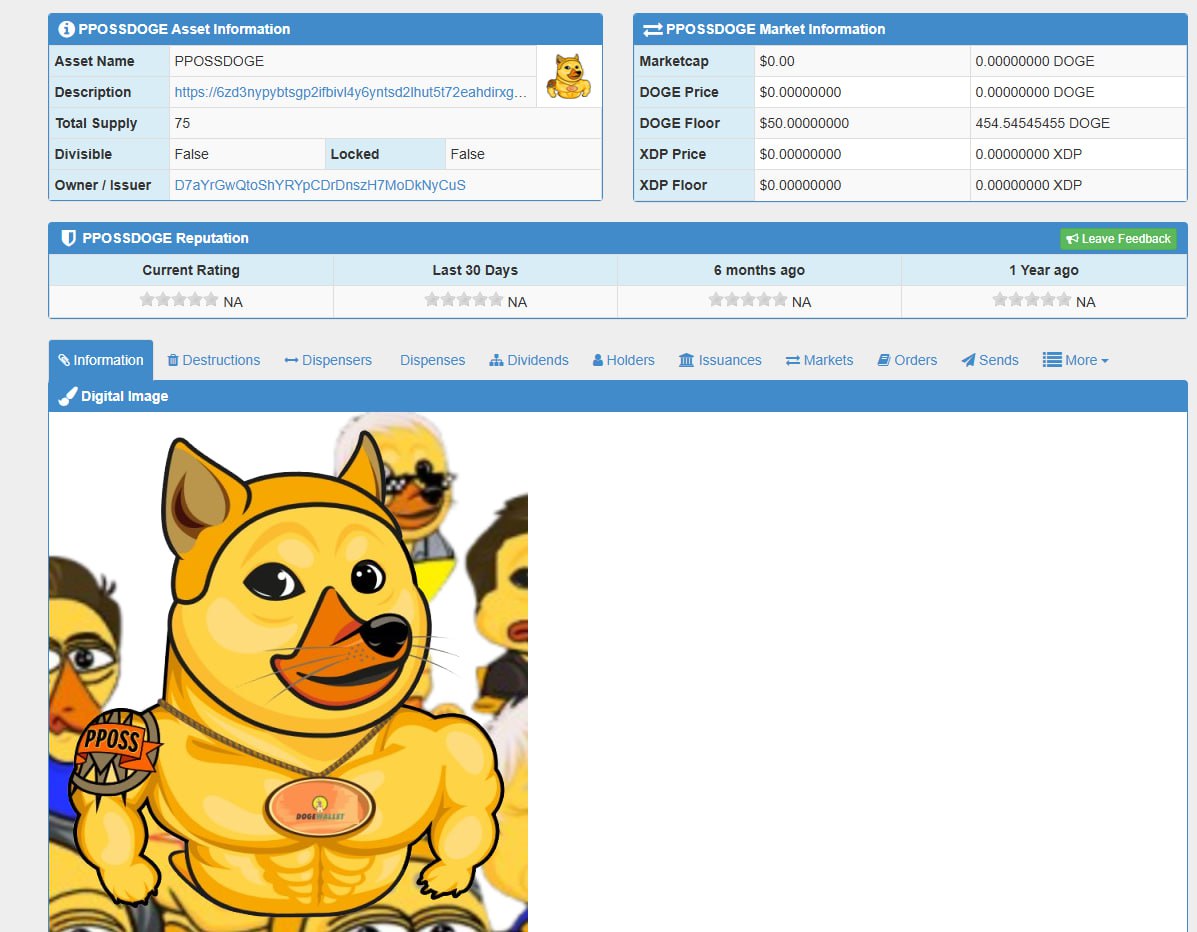
Task: Select the DOGE Price 0.00000000 DOGE value
Action: tap(1034, 92)
